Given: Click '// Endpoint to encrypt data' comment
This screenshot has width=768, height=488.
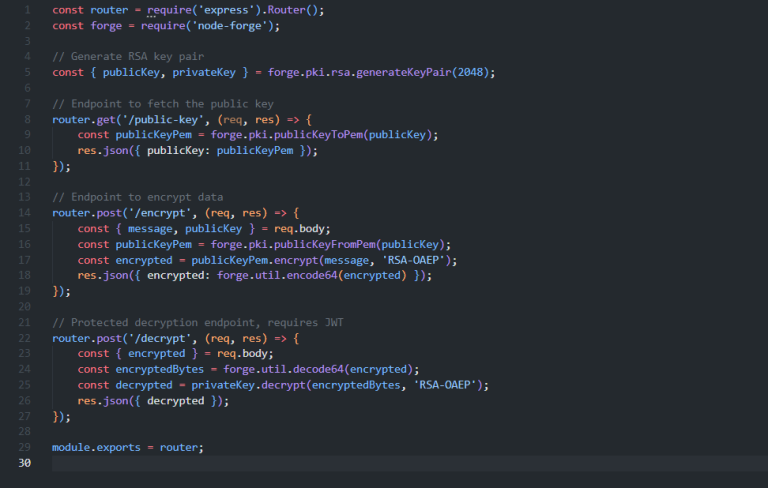Looking at the screenshot, I should click(x=138, y=197).
